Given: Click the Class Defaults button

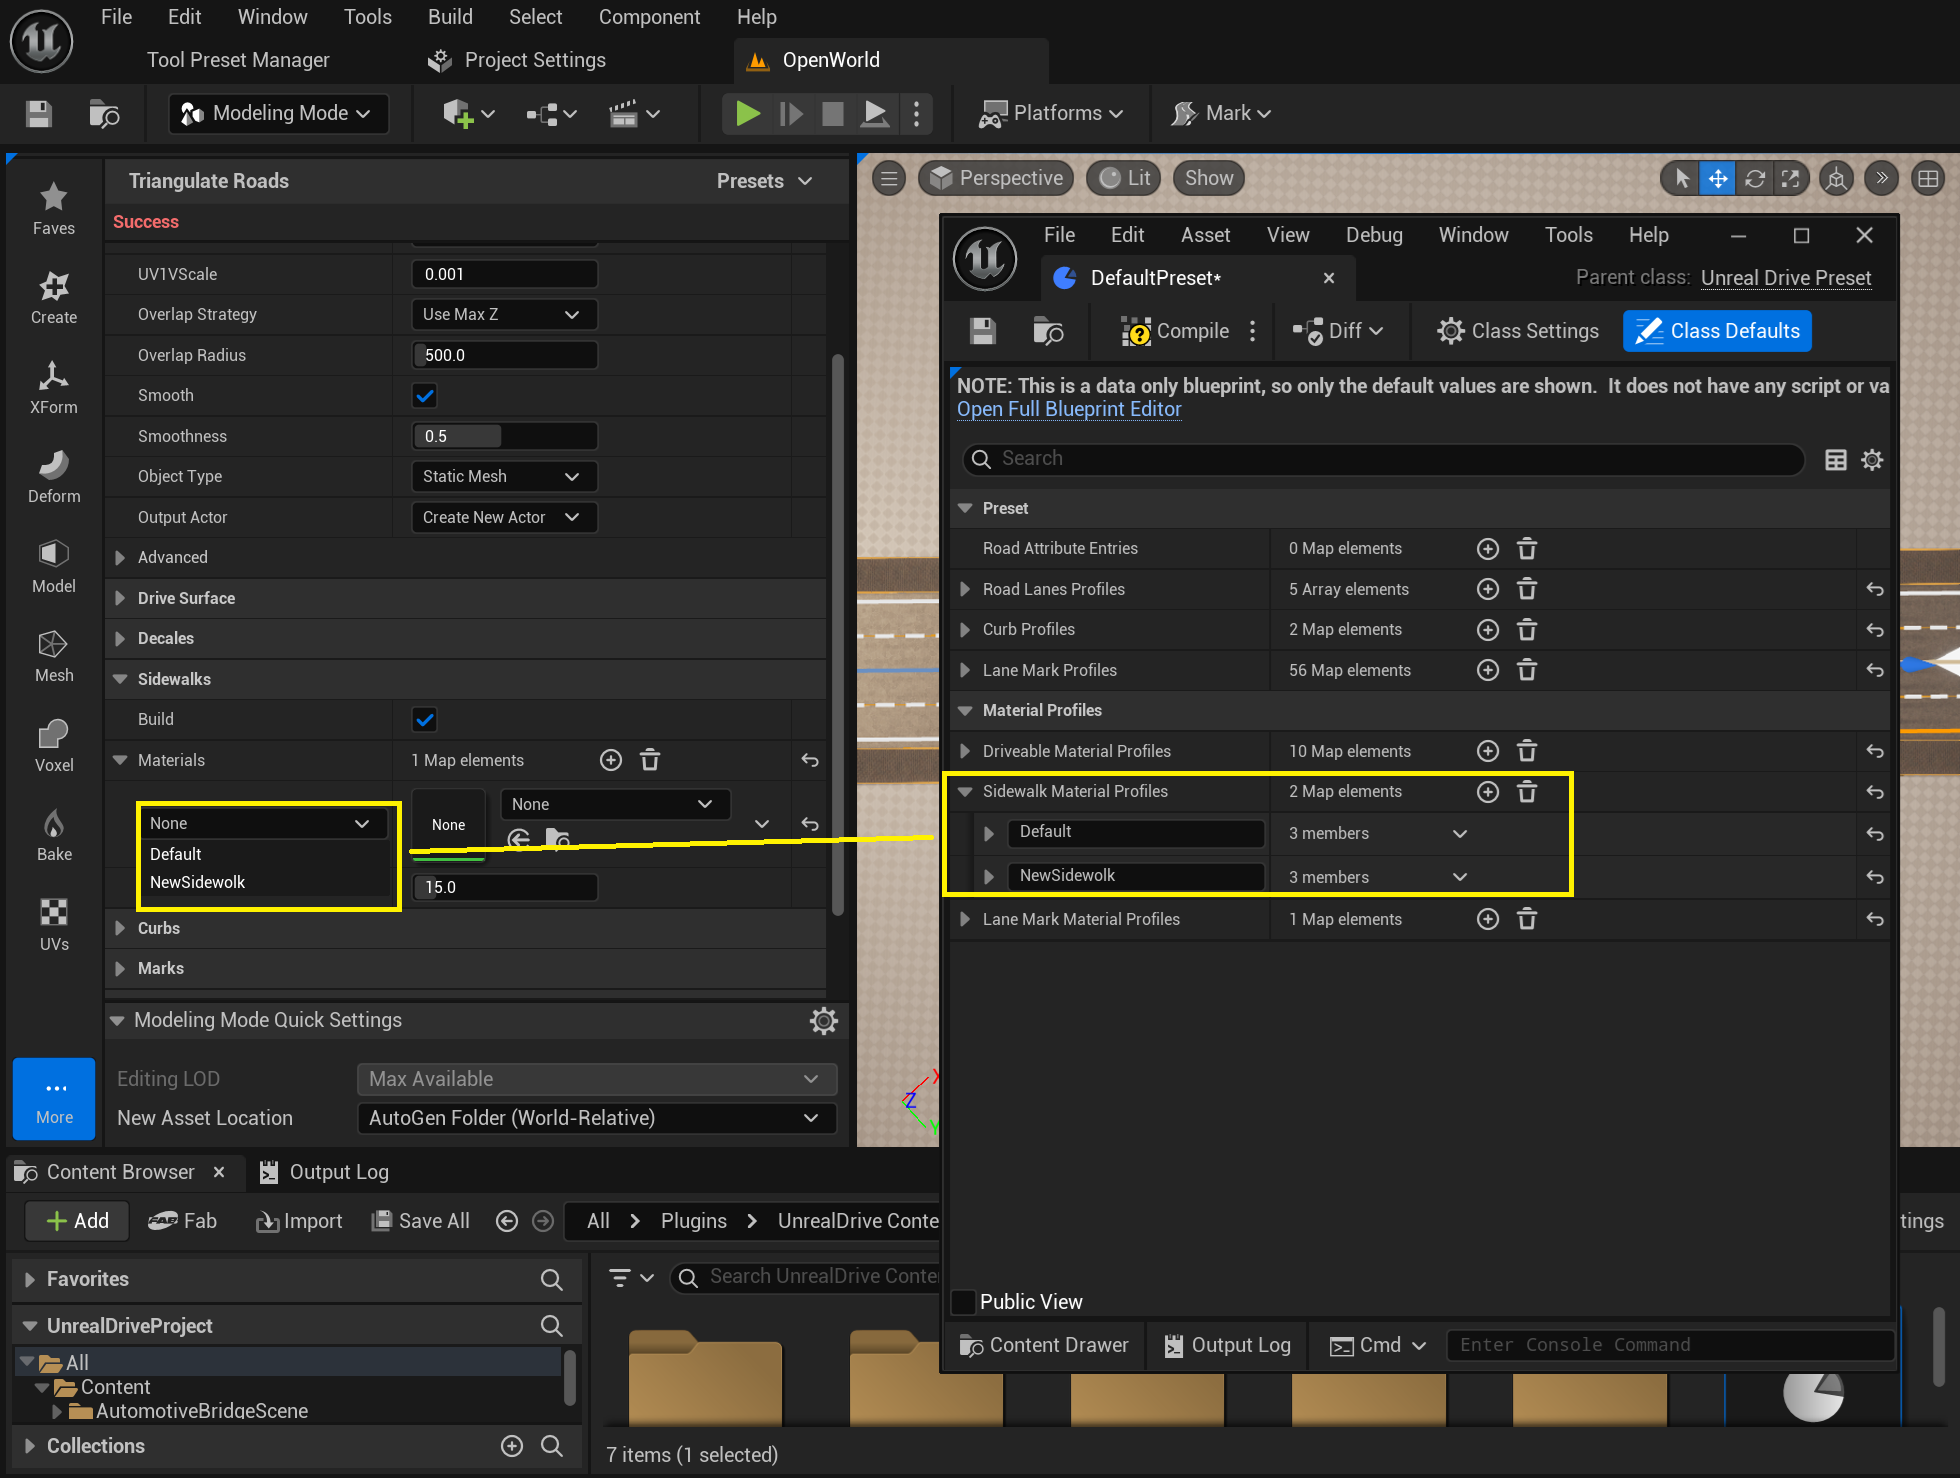Looking at the screenshot, I should [x=1717, y=331].
